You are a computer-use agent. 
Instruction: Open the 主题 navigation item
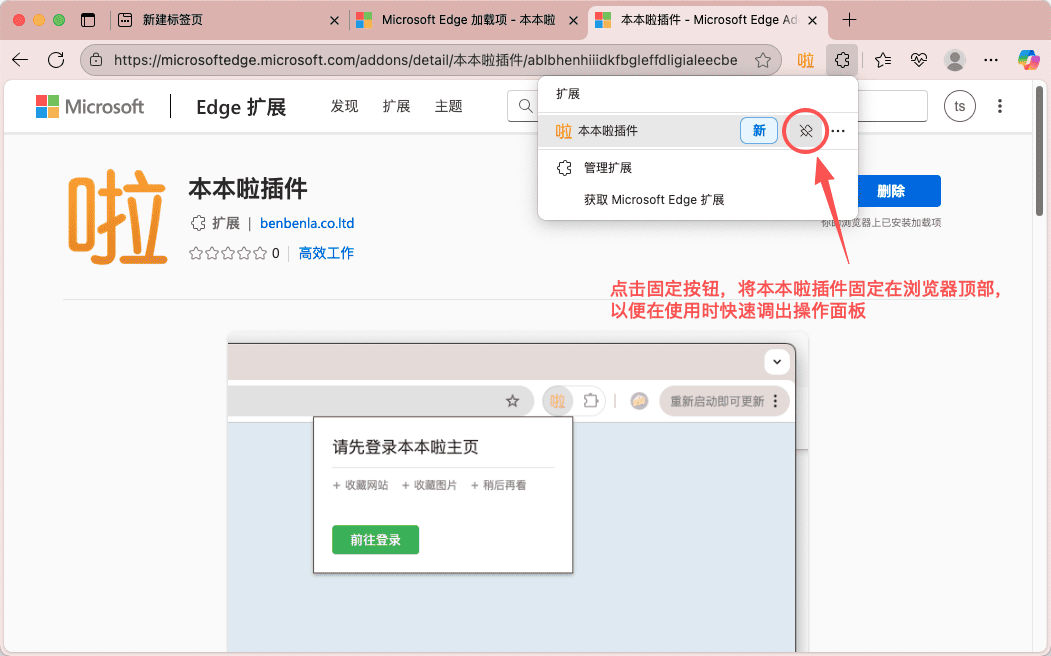click(448, 106)
